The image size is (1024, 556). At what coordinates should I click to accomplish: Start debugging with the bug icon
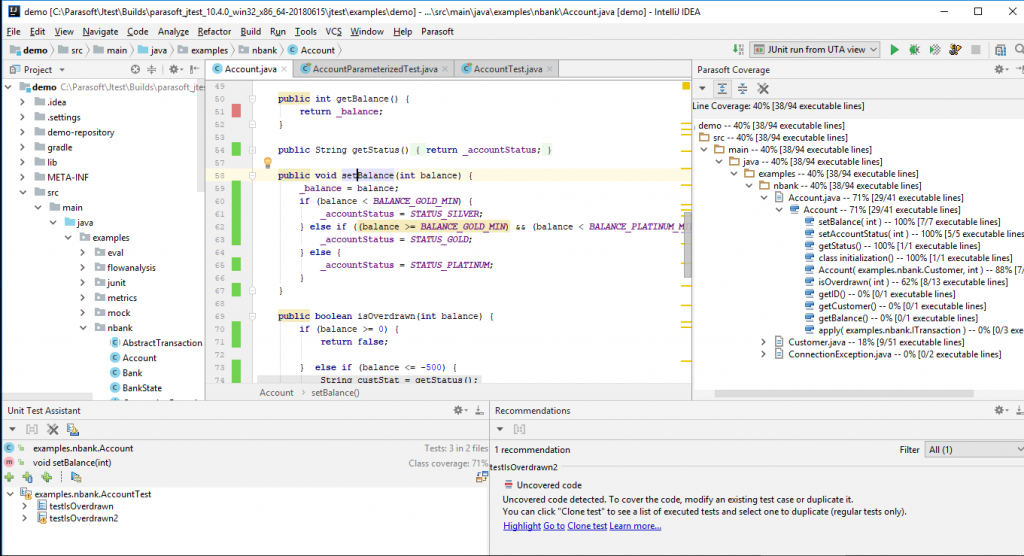915,49
